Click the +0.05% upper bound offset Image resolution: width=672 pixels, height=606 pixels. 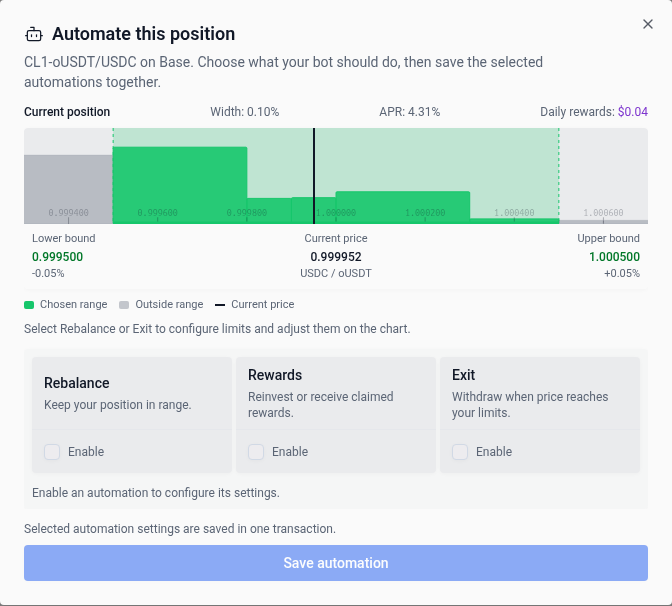point(622,273)
